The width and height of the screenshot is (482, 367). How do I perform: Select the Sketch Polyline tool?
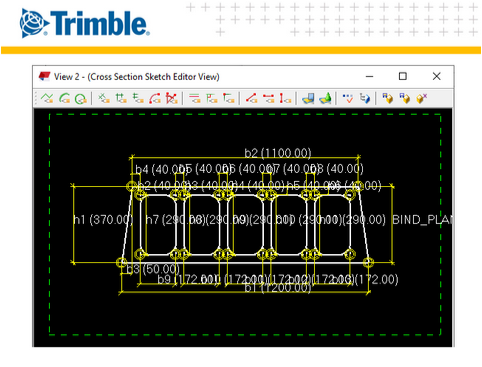pos(47,98)
